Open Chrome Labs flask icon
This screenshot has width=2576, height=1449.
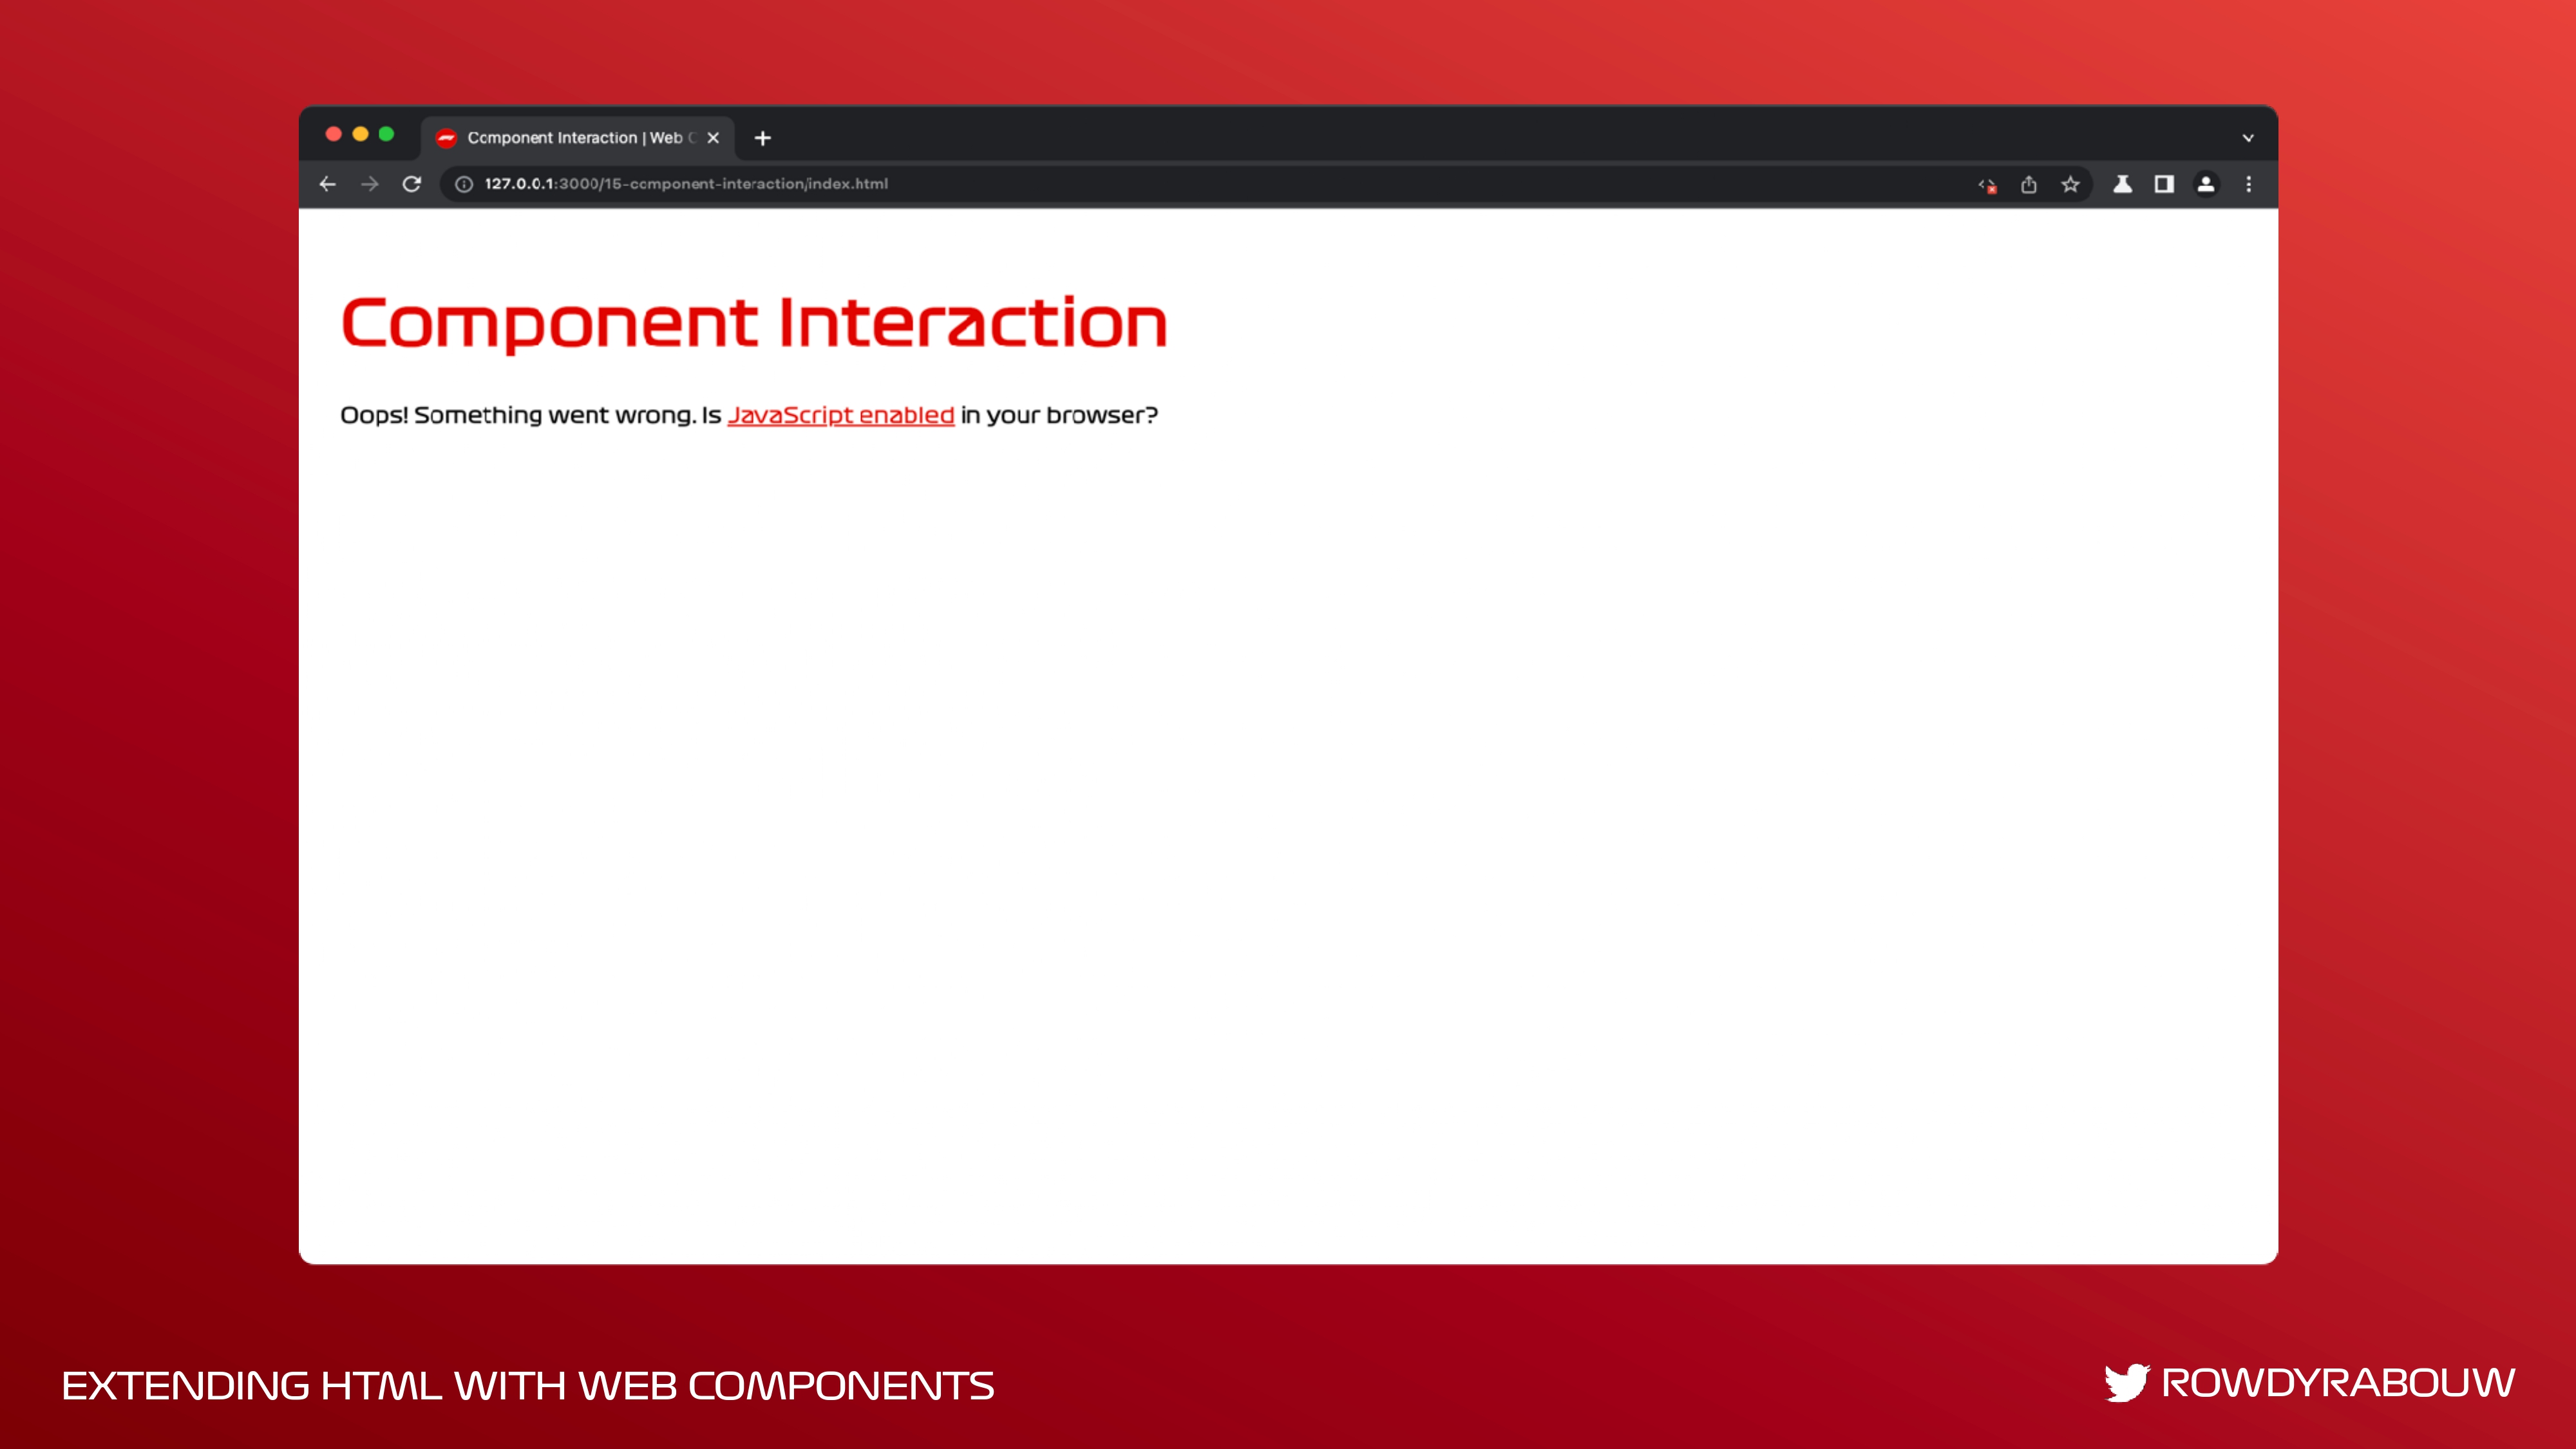click(2122, 184)
